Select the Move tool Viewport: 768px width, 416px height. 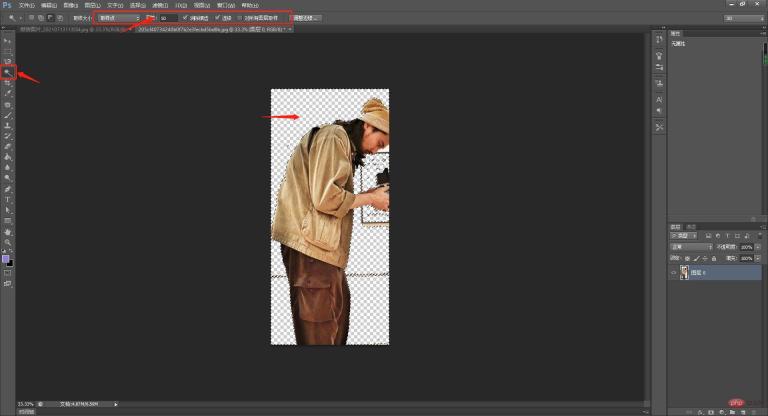(7, 41)
